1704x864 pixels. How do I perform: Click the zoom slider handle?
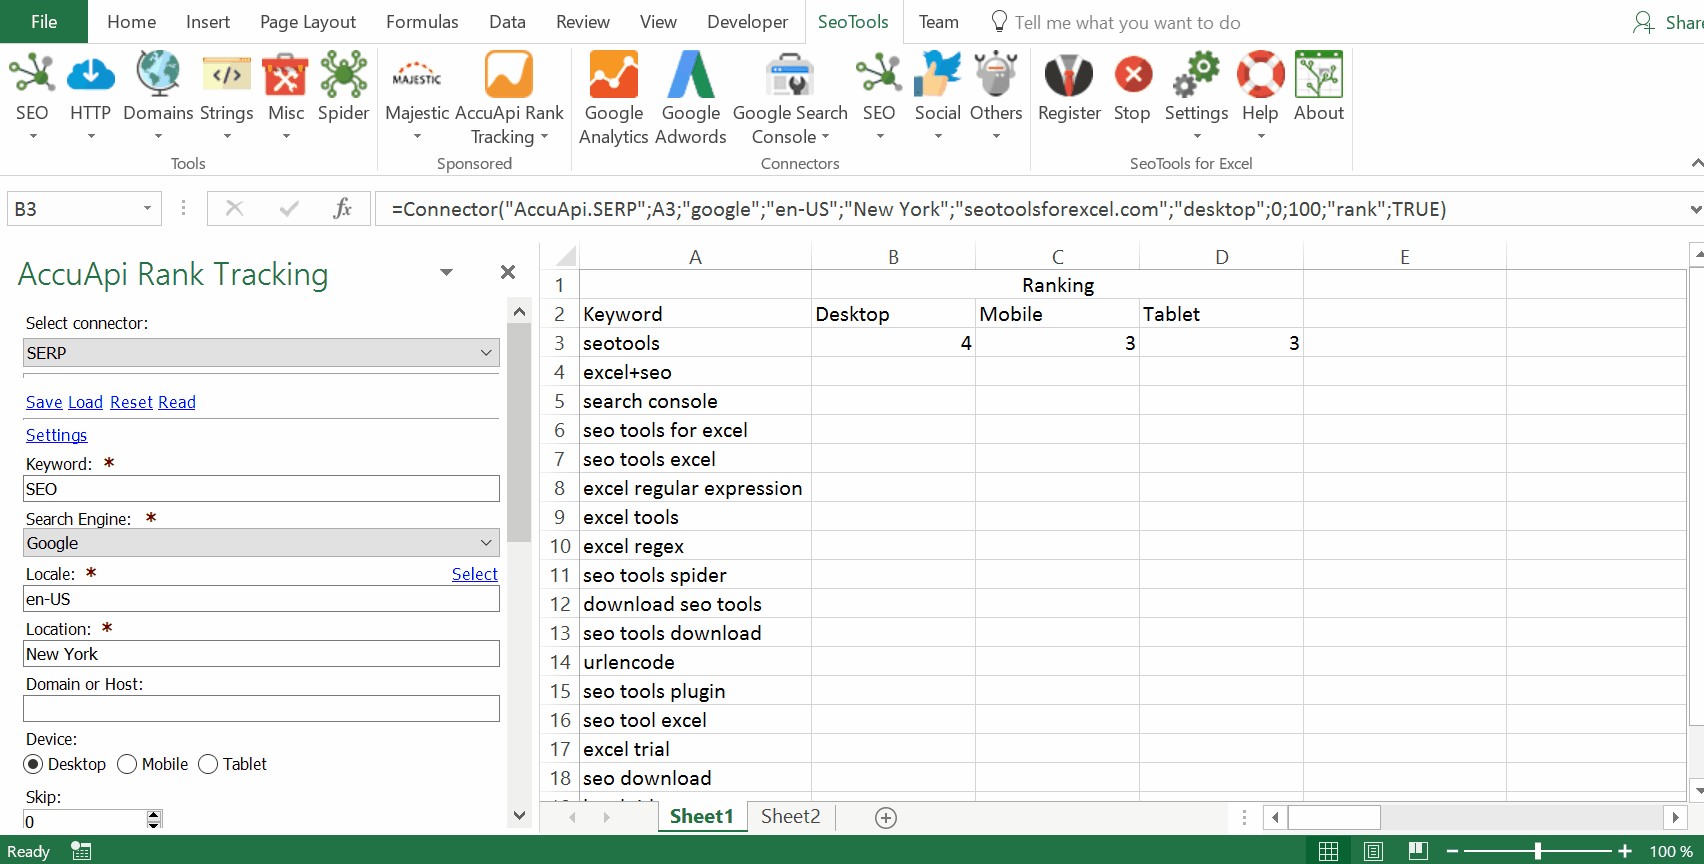point(1538,851)
